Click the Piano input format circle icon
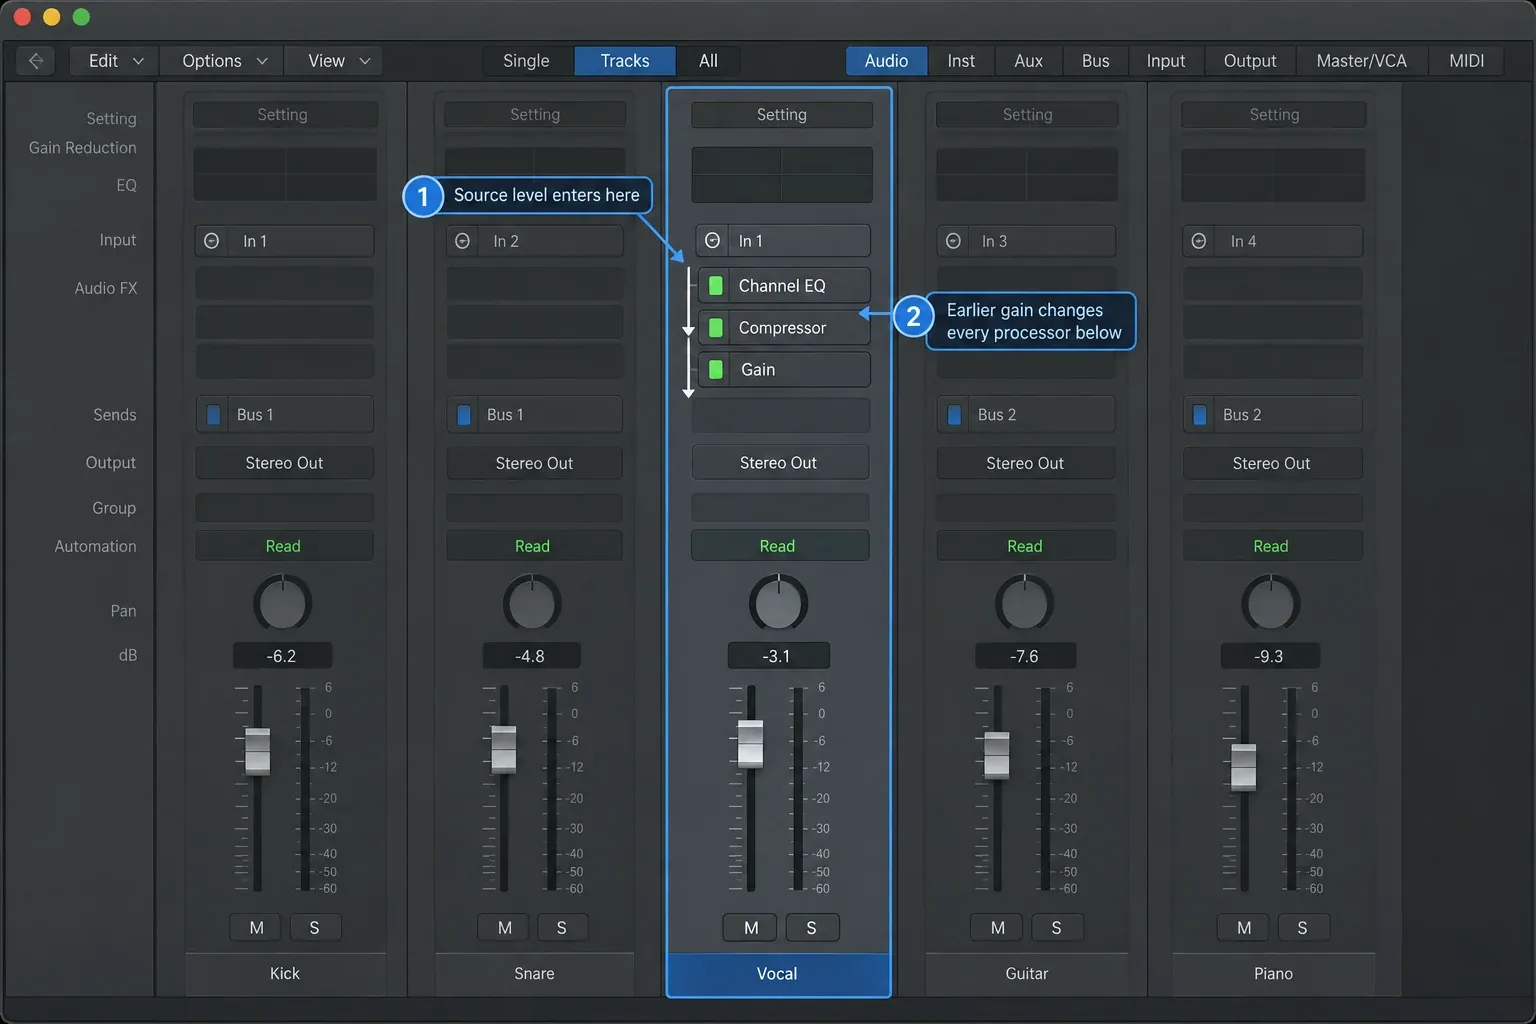 coord(1199,241)
